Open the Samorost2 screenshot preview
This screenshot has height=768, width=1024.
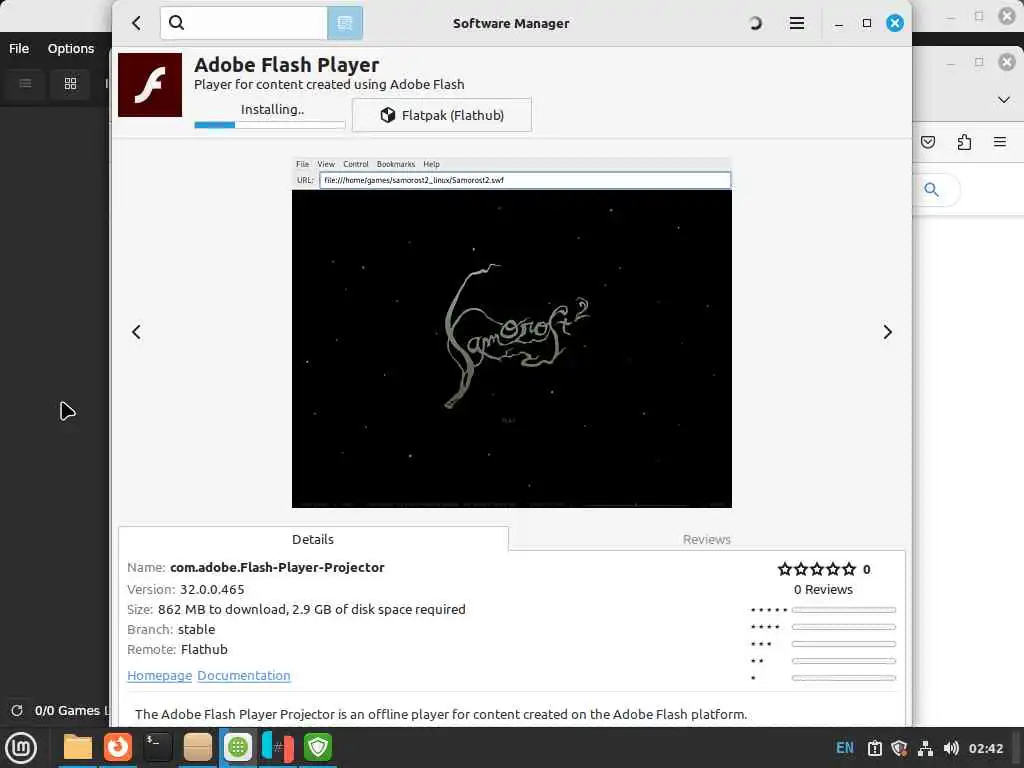click(511, 332)
